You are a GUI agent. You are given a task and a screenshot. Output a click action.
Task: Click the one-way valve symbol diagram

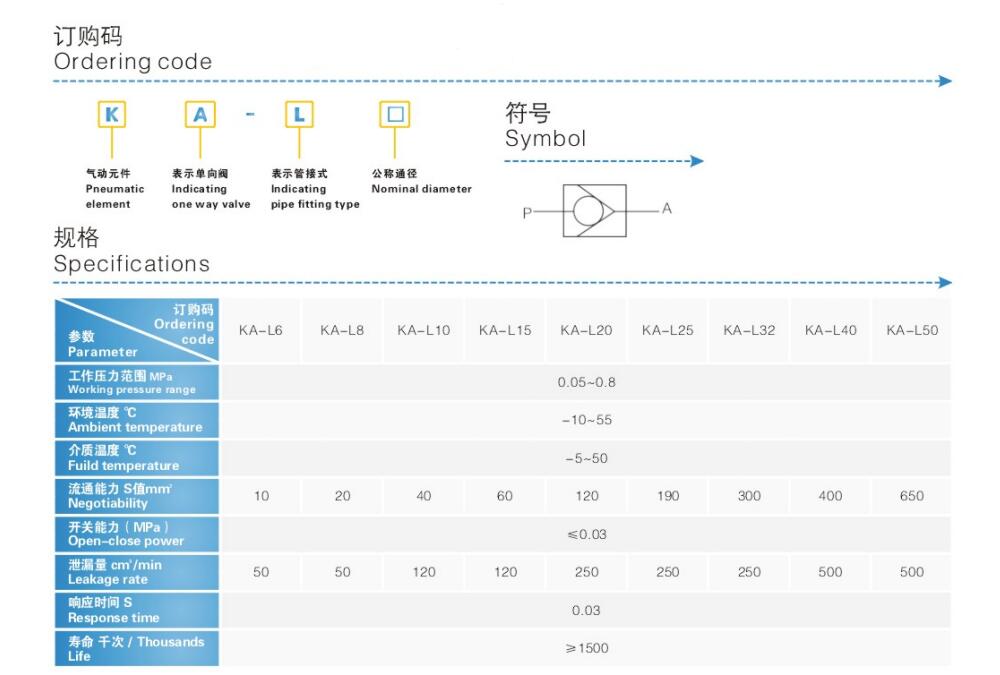[594, 210]
